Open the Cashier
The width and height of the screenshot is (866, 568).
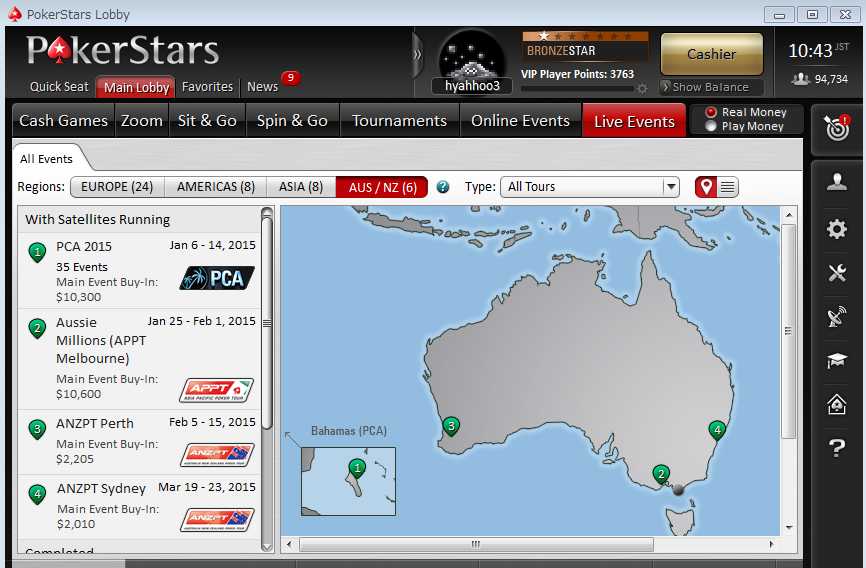[x=711, y=54]
